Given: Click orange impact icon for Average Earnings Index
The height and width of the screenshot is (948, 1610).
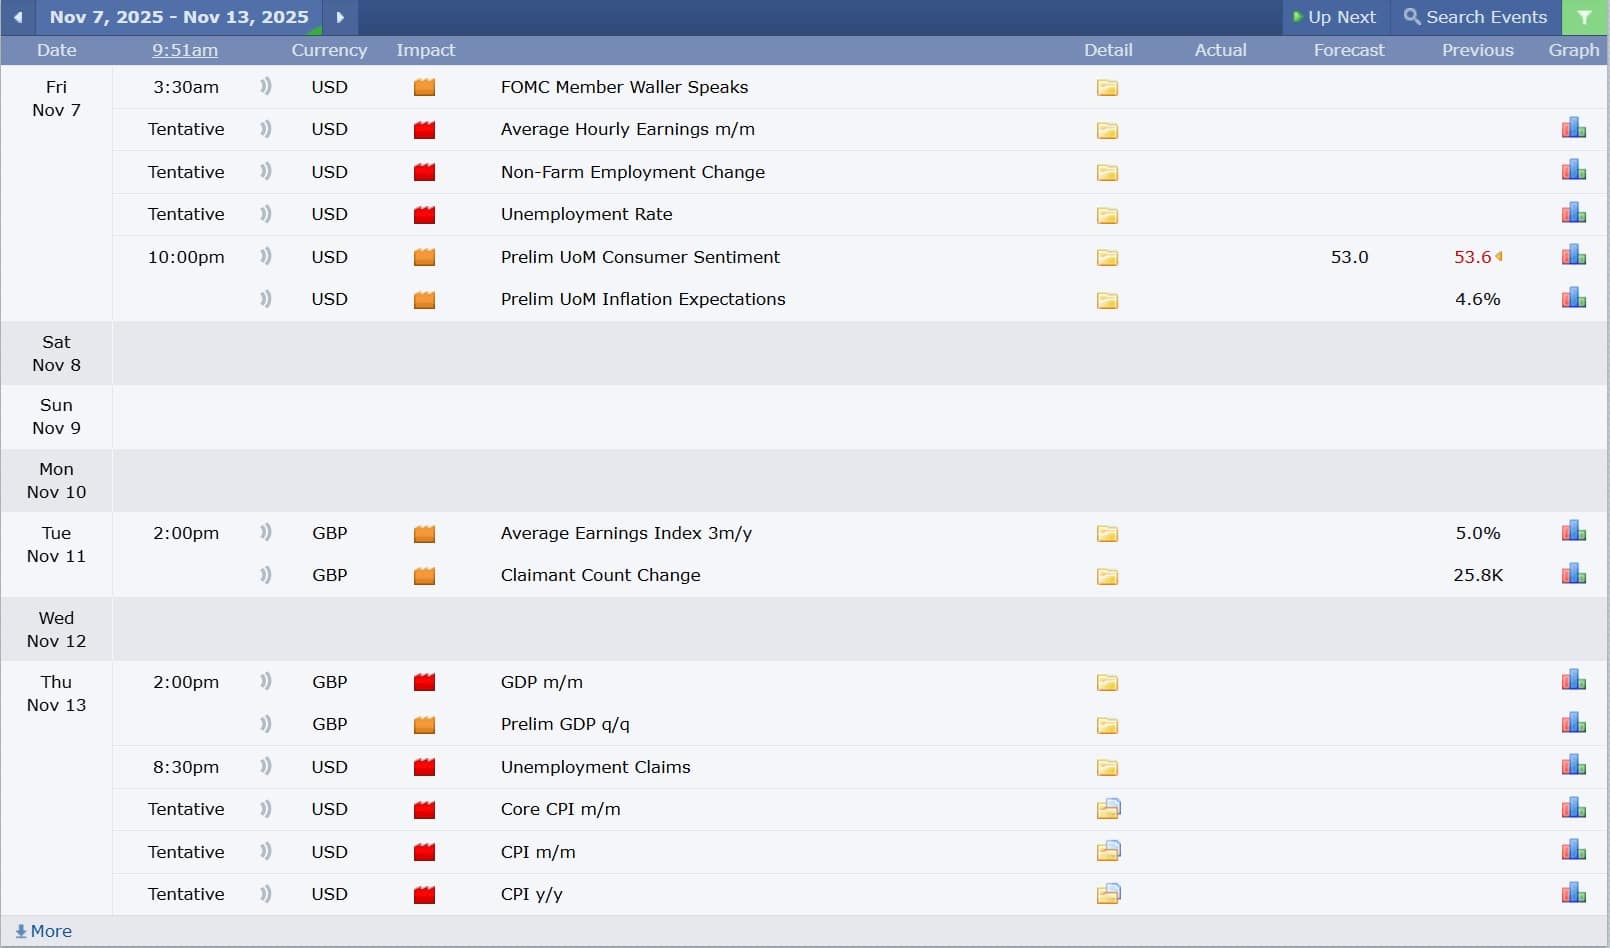Looking at the screenshot, I should click(424, 534).
